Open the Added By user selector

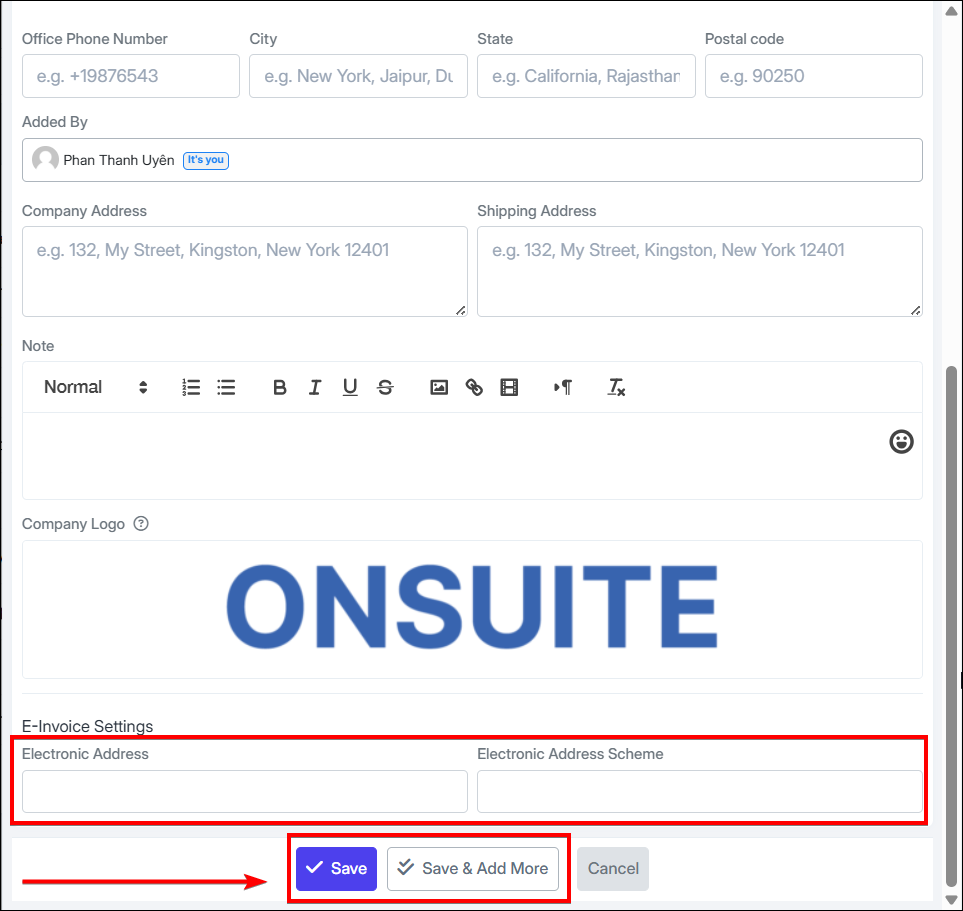[x=472, y=160]
